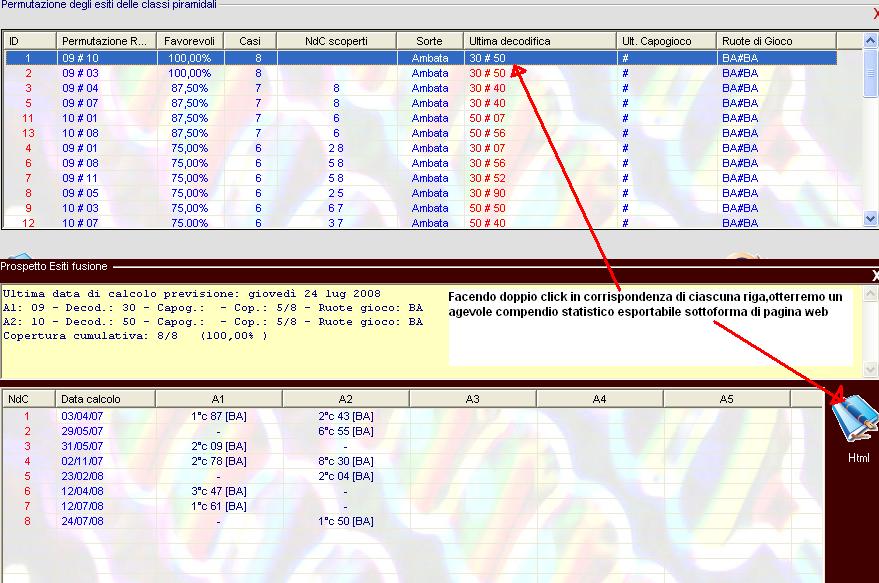Click Ultima data di calcolo previsione line
879x583 pixels.
point(192,294)
